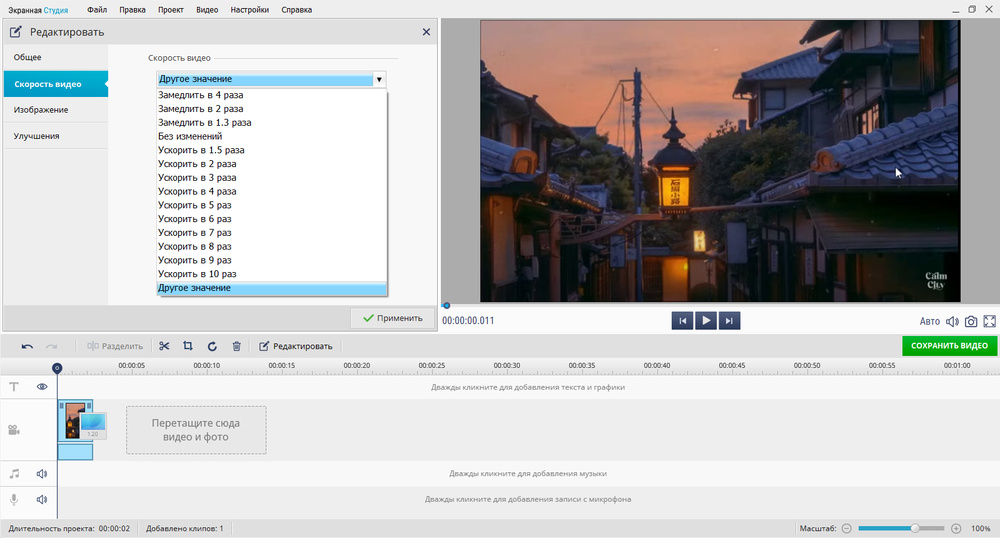Click СОХРАНИТЬ ВИДЕО button
The image size is (1000, 538).
click(949, 345)
